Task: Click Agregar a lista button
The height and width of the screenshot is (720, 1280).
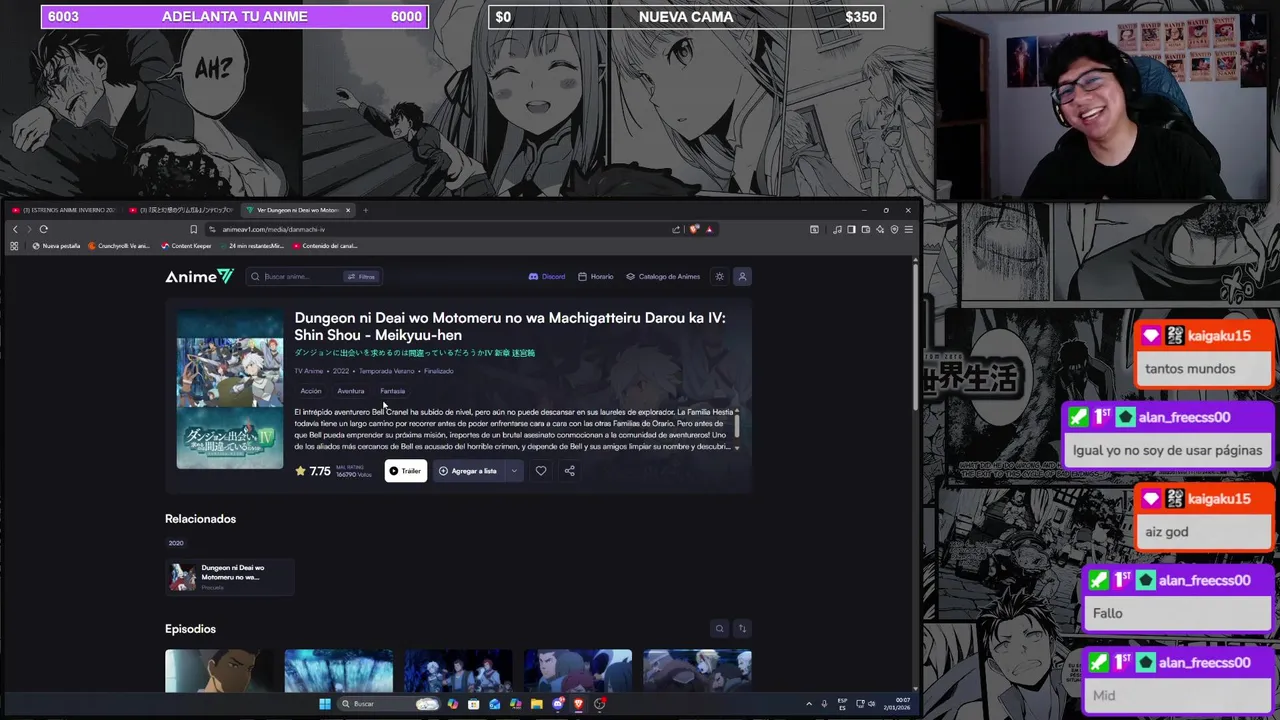Action: point(468,471)
